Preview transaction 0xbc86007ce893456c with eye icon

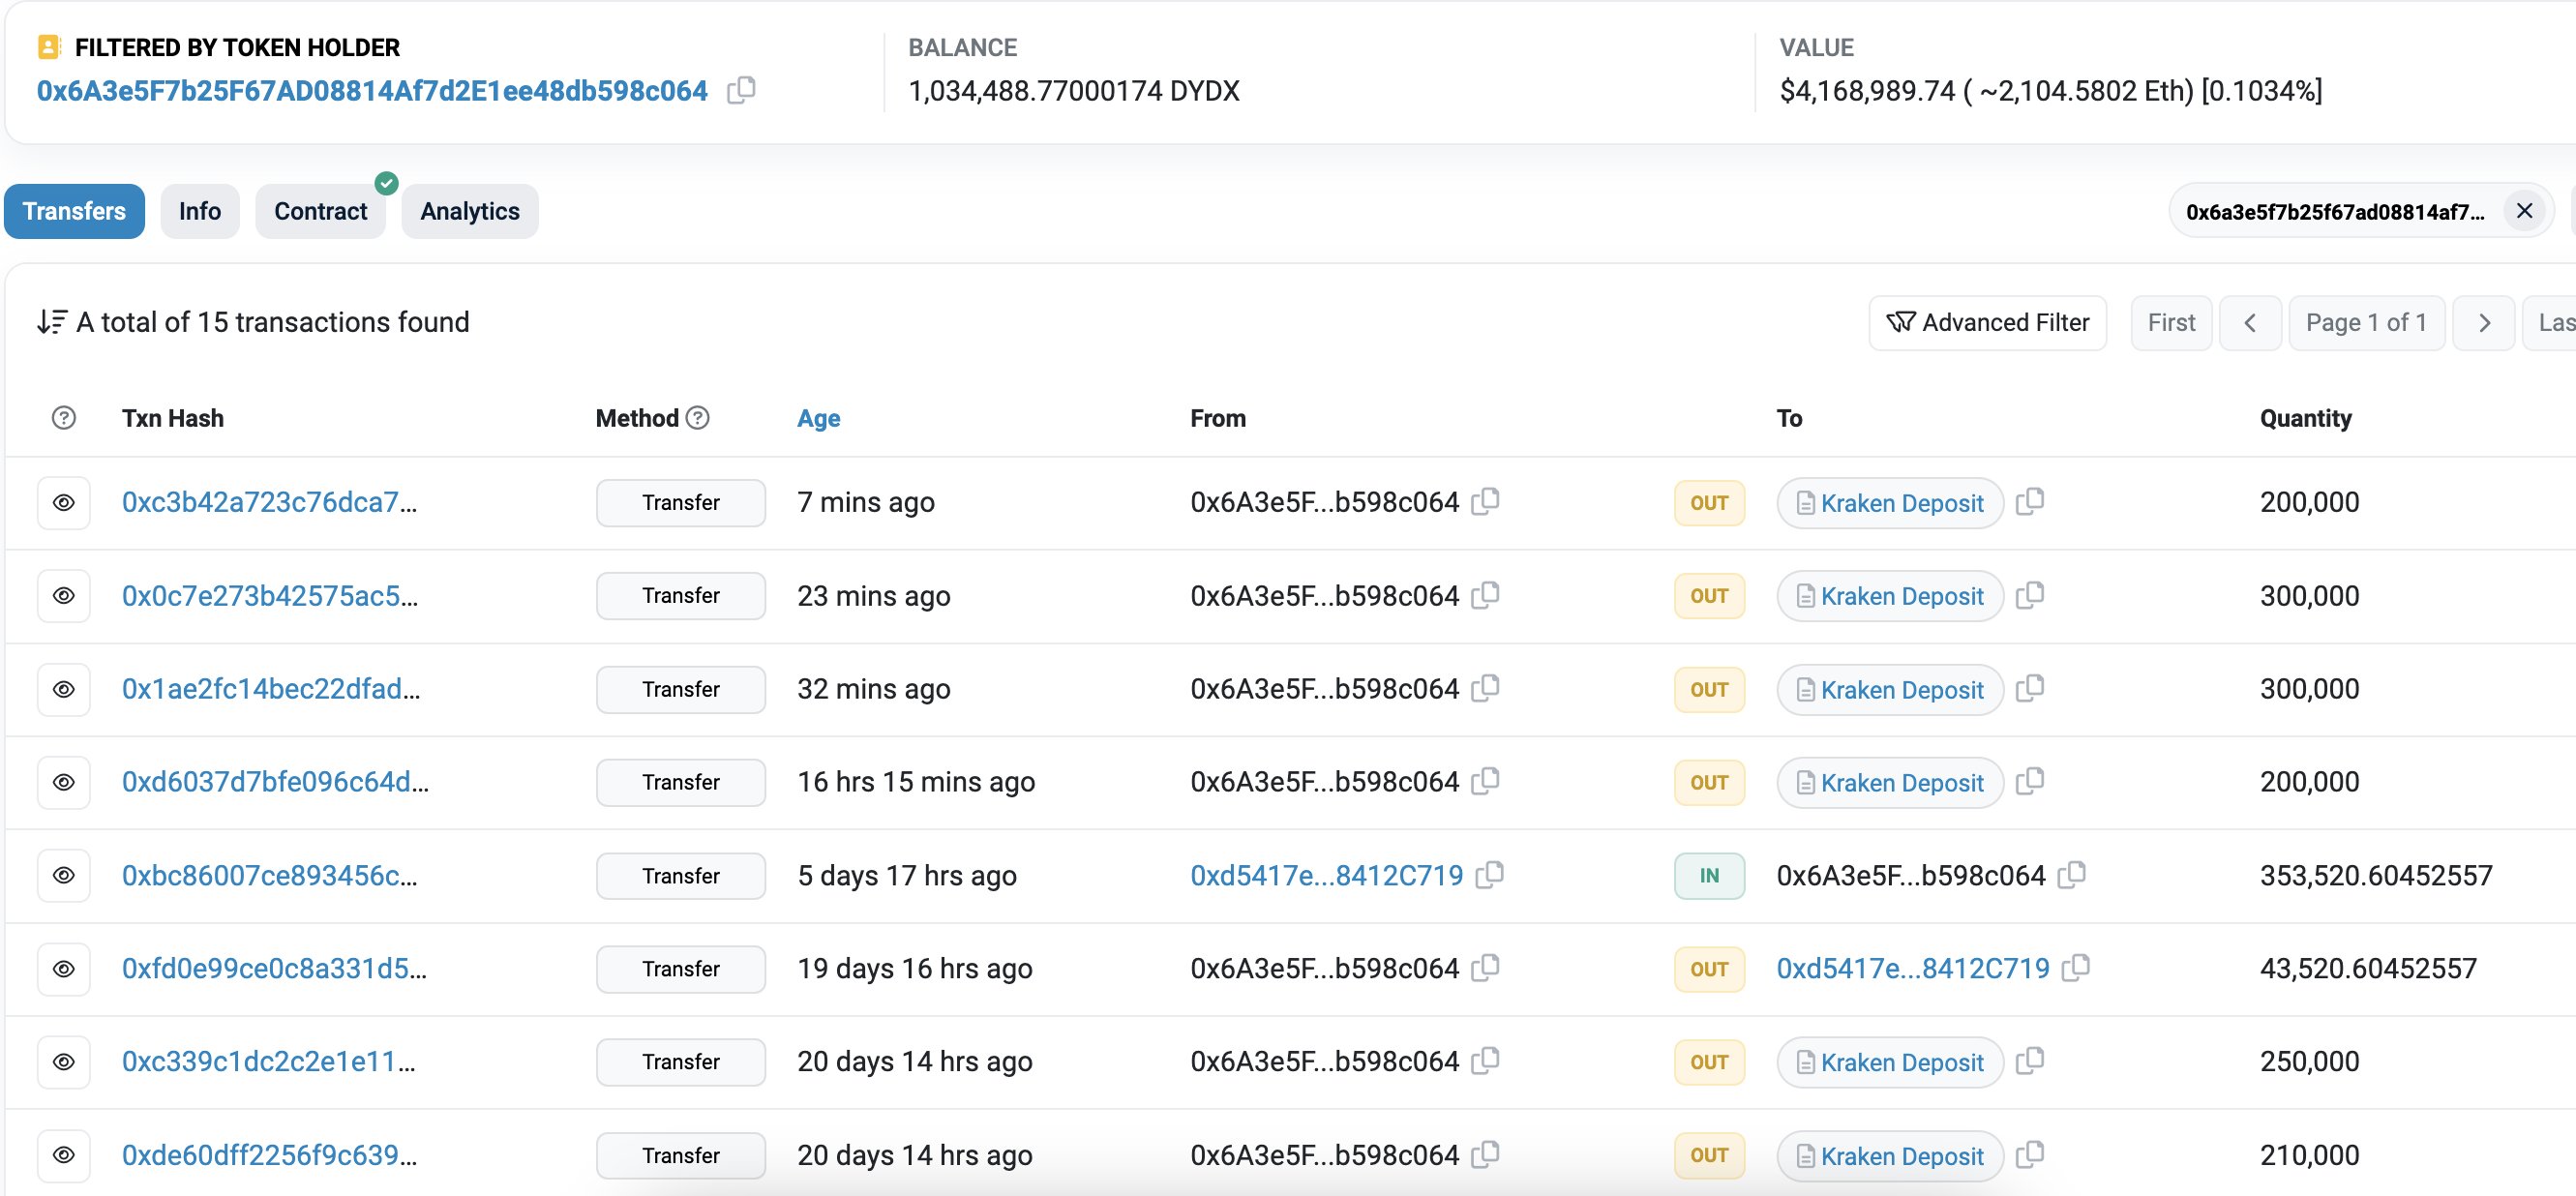point(64,876)
